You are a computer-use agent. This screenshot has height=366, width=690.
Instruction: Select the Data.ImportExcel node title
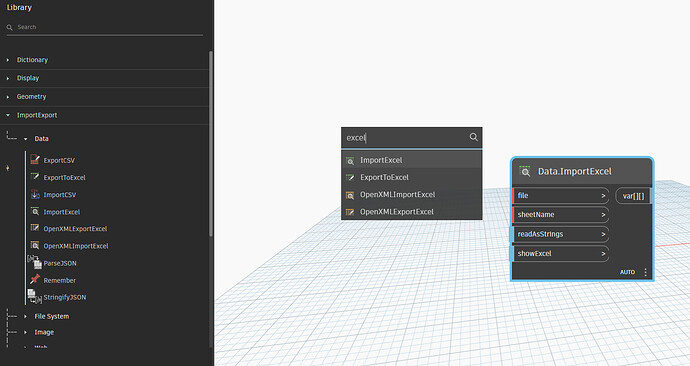click(x=575, y=171)
